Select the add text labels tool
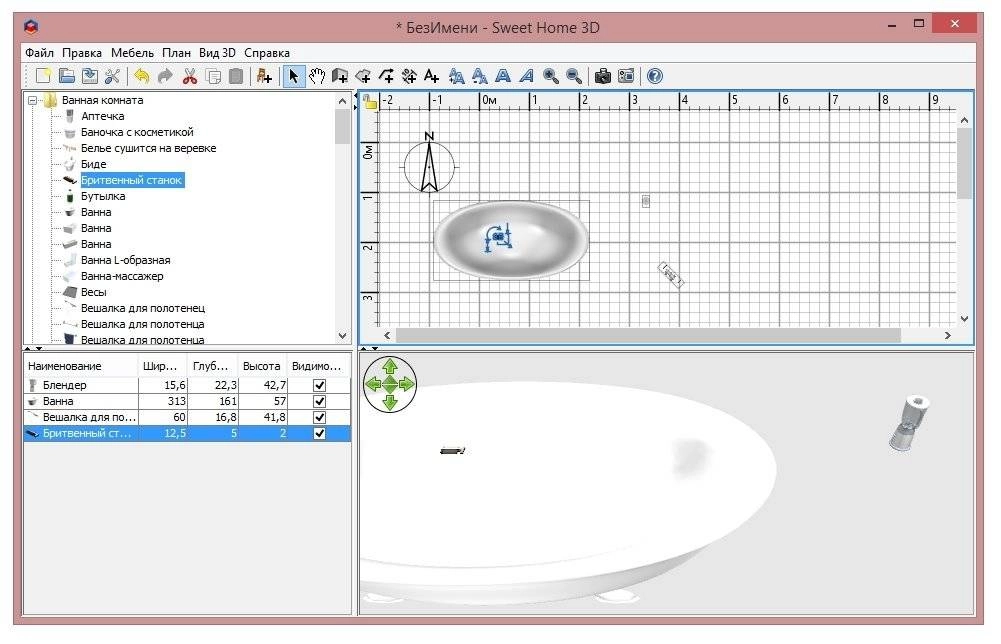This screenshot has width=1001, height=644. 432,76
